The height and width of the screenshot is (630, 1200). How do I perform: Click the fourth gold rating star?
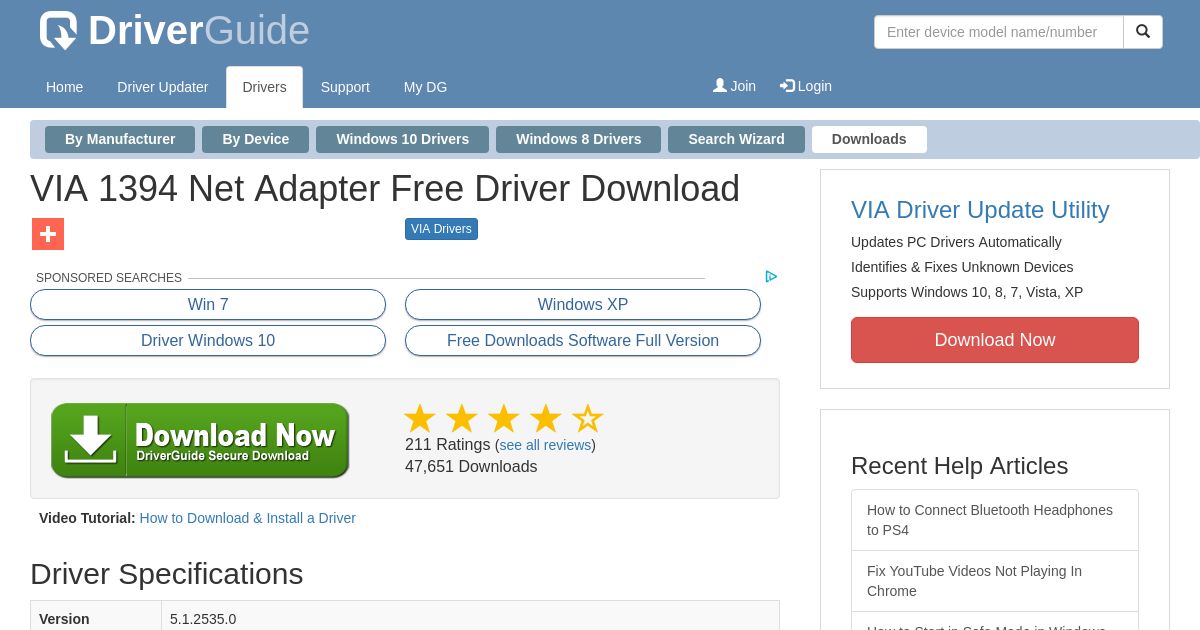pos(546,418)
